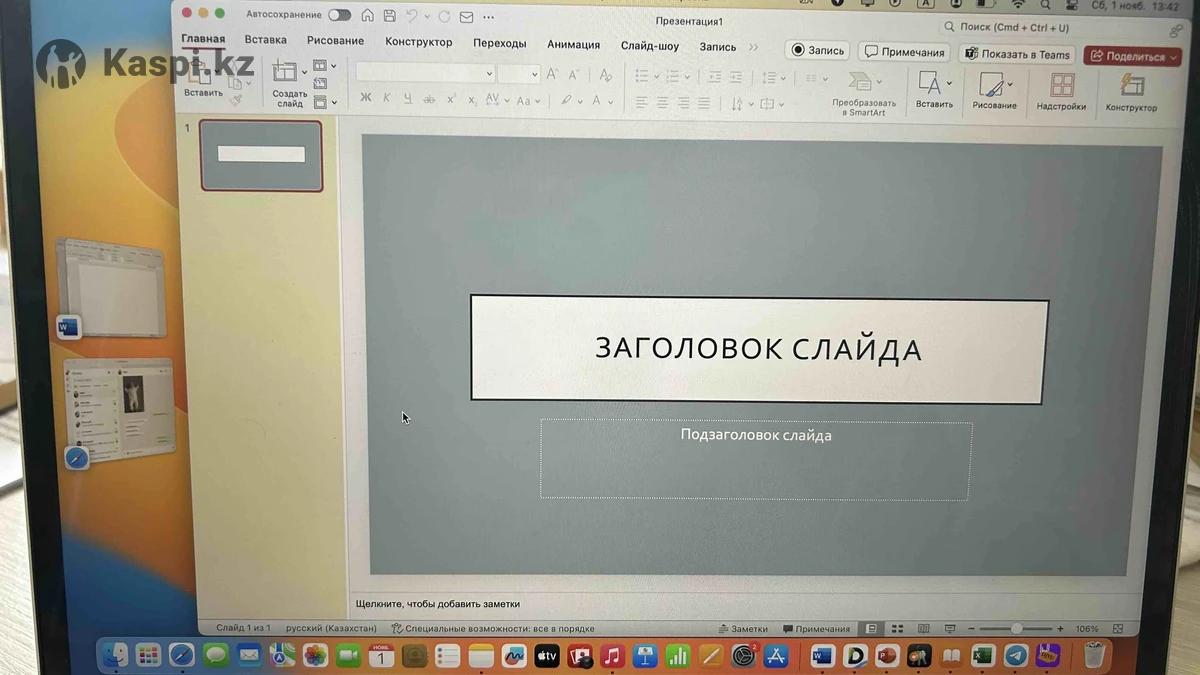Click the Home icon in title bar
Viewport: 1200px width, 675px height.
[x=368, y=16]
